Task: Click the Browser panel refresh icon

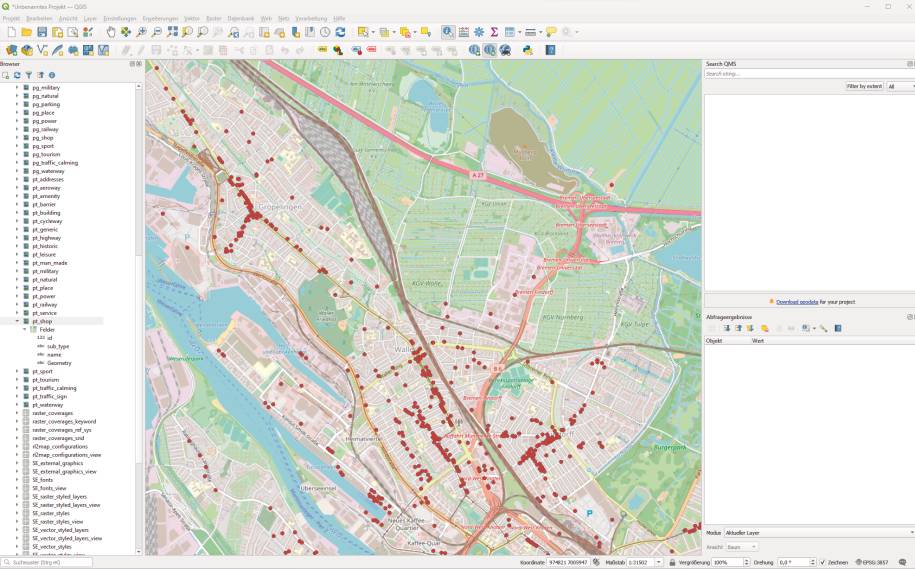Action: pyautogui.click(x=17, y=75)
